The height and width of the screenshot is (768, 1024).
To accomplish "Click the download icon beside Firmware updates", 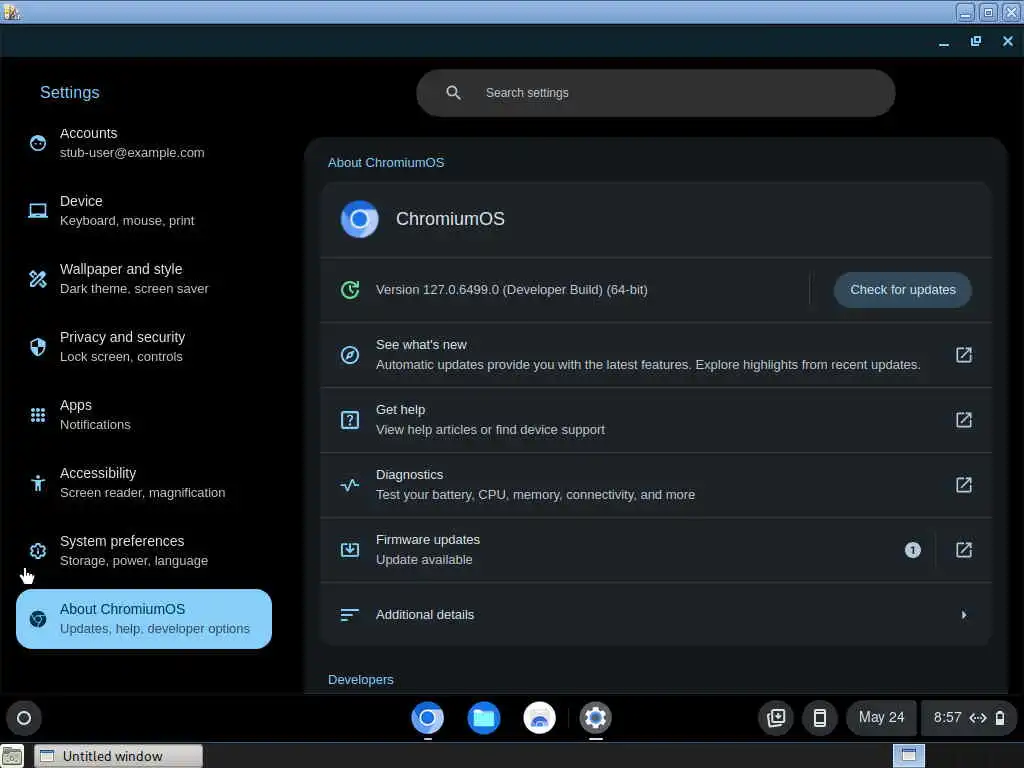I will (x=350, y=550).
